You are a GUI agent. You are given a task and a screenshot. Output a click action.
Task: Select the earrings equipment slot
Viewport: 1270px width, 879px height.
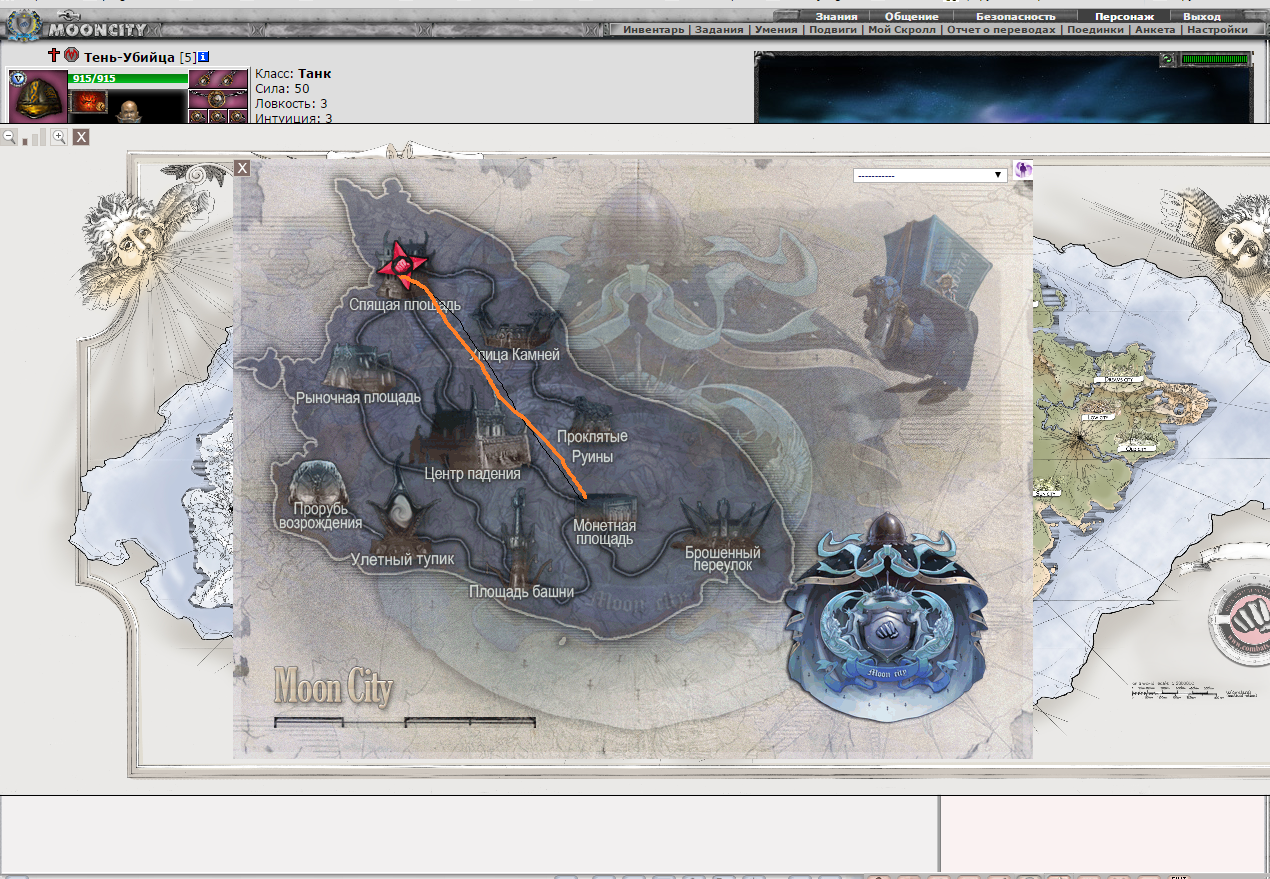(x=218, y=78)
